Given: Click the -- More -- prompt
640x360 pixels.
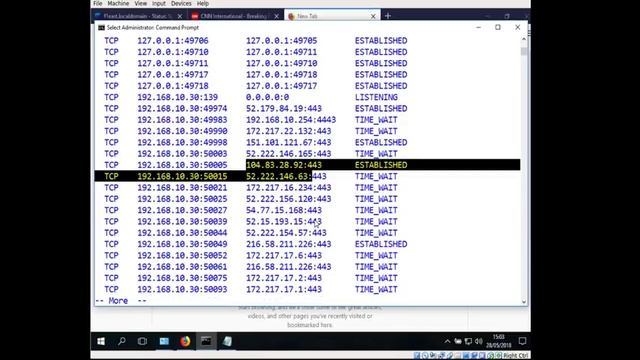Looking at the screenshot, I should tap(120, 301).
